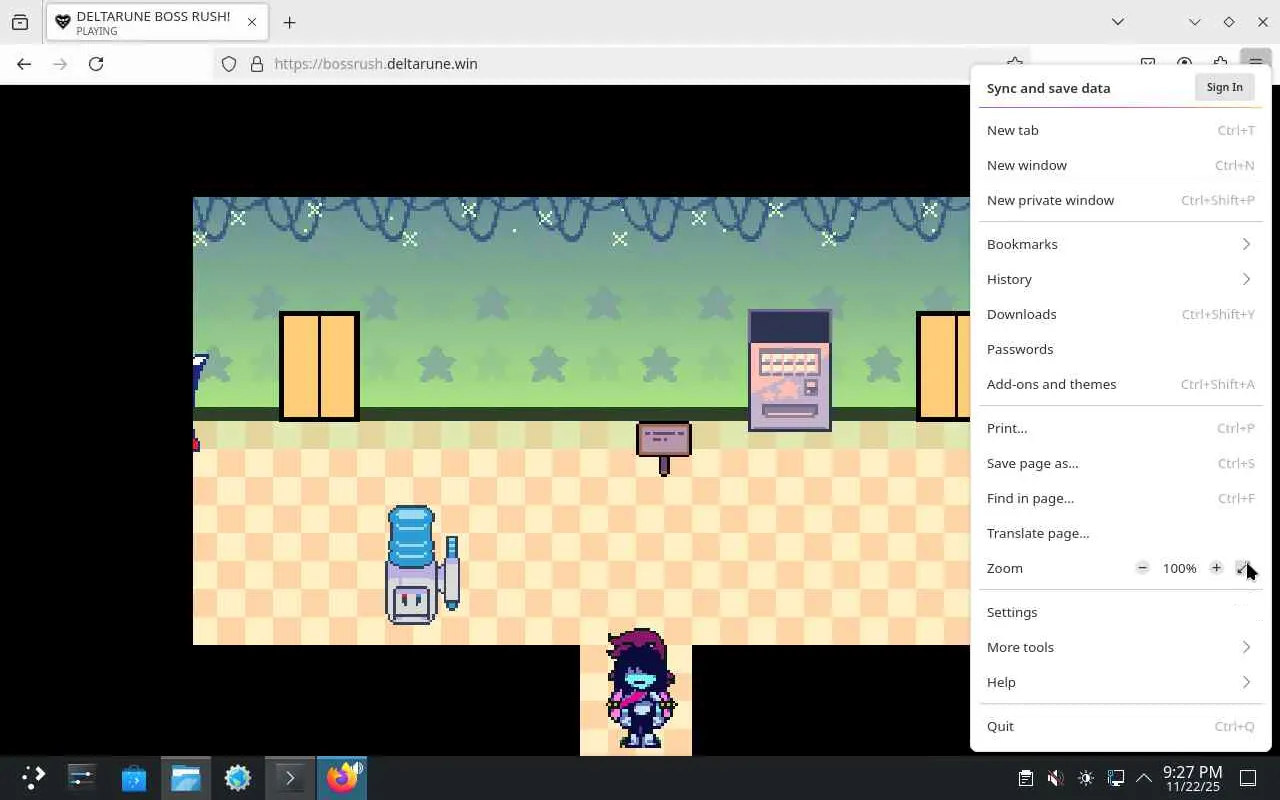Choose Find in page...
This screenshot has width=1280, height=800.
1120,498
